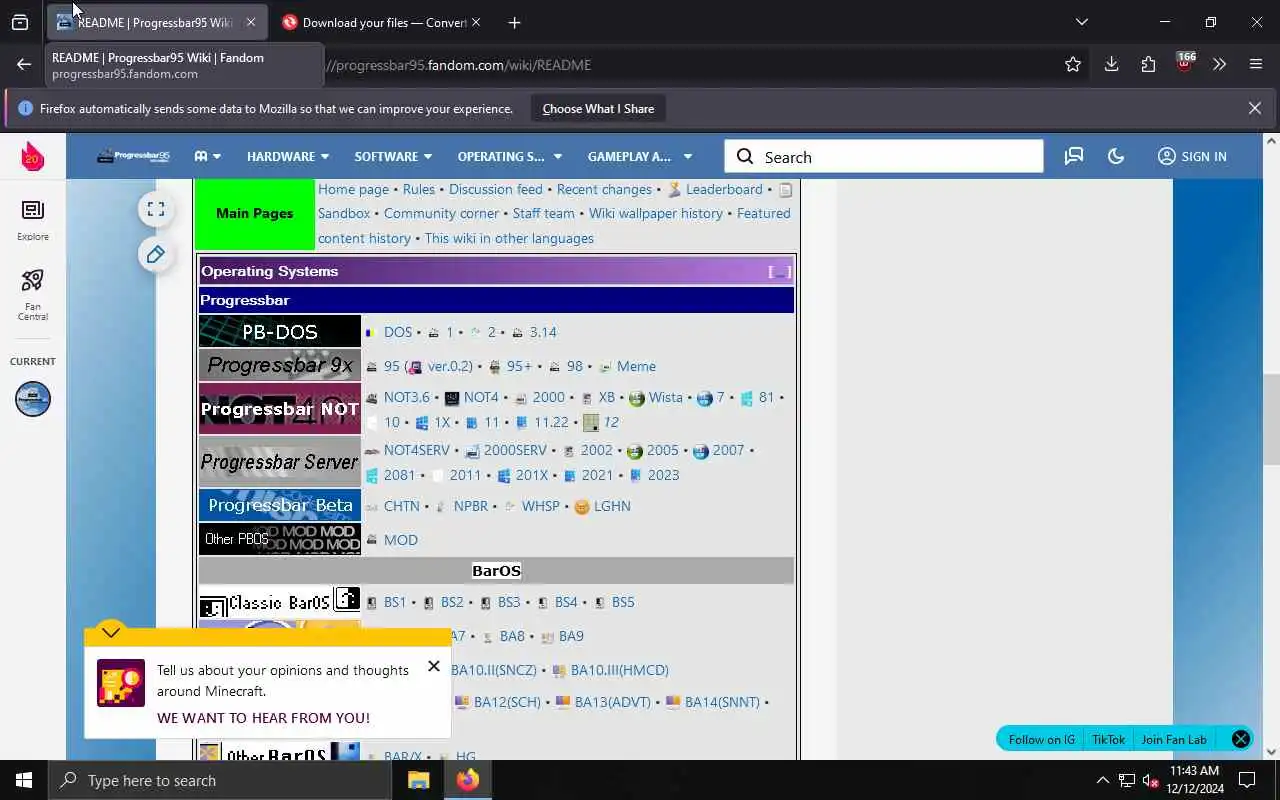Expand the GAMEPLAY A... menu

coord(640,156)
